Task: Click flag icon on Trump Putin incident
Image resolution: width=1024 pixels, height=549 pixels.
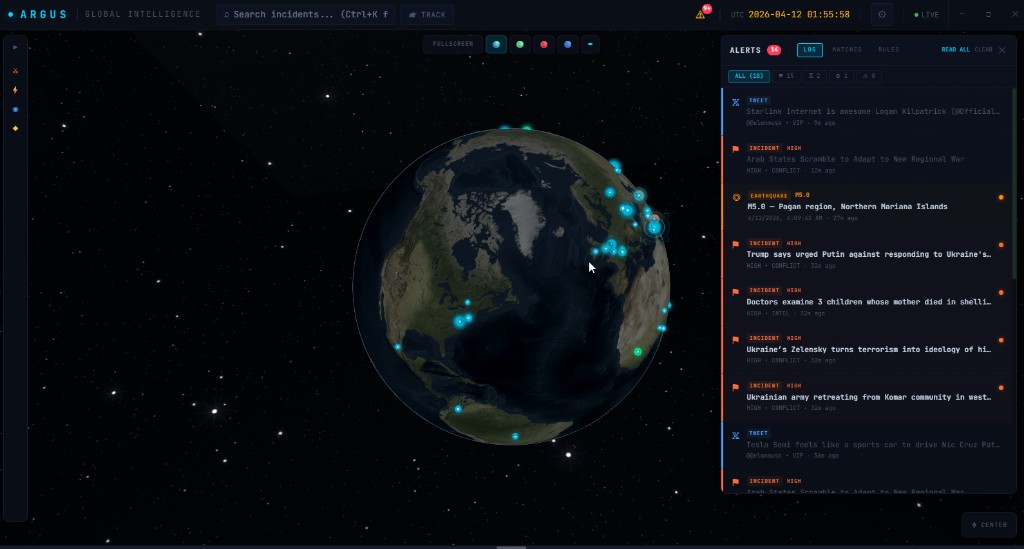Action: click(736, 245)
